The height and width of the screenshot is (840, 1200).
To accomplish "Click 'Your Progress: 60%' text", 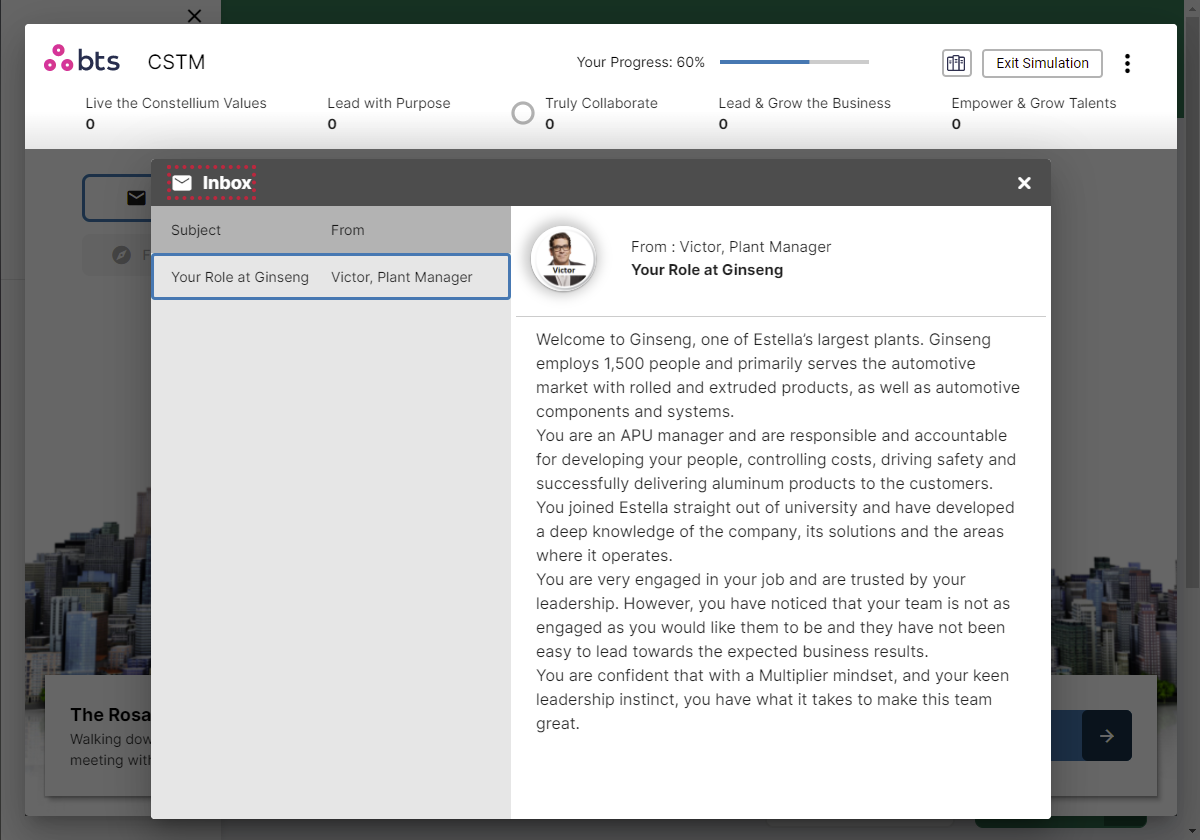I will point(641,62).
